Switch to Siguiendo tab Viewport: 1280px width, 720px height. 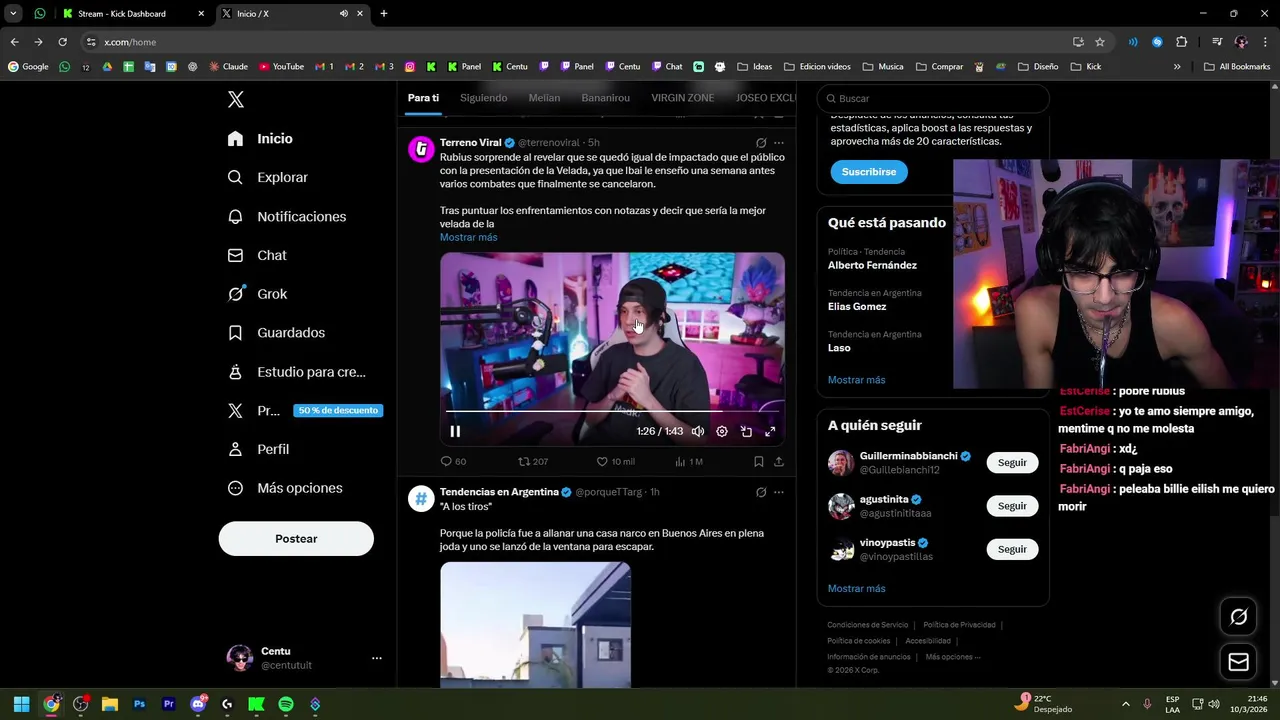[x=483, y=98]
